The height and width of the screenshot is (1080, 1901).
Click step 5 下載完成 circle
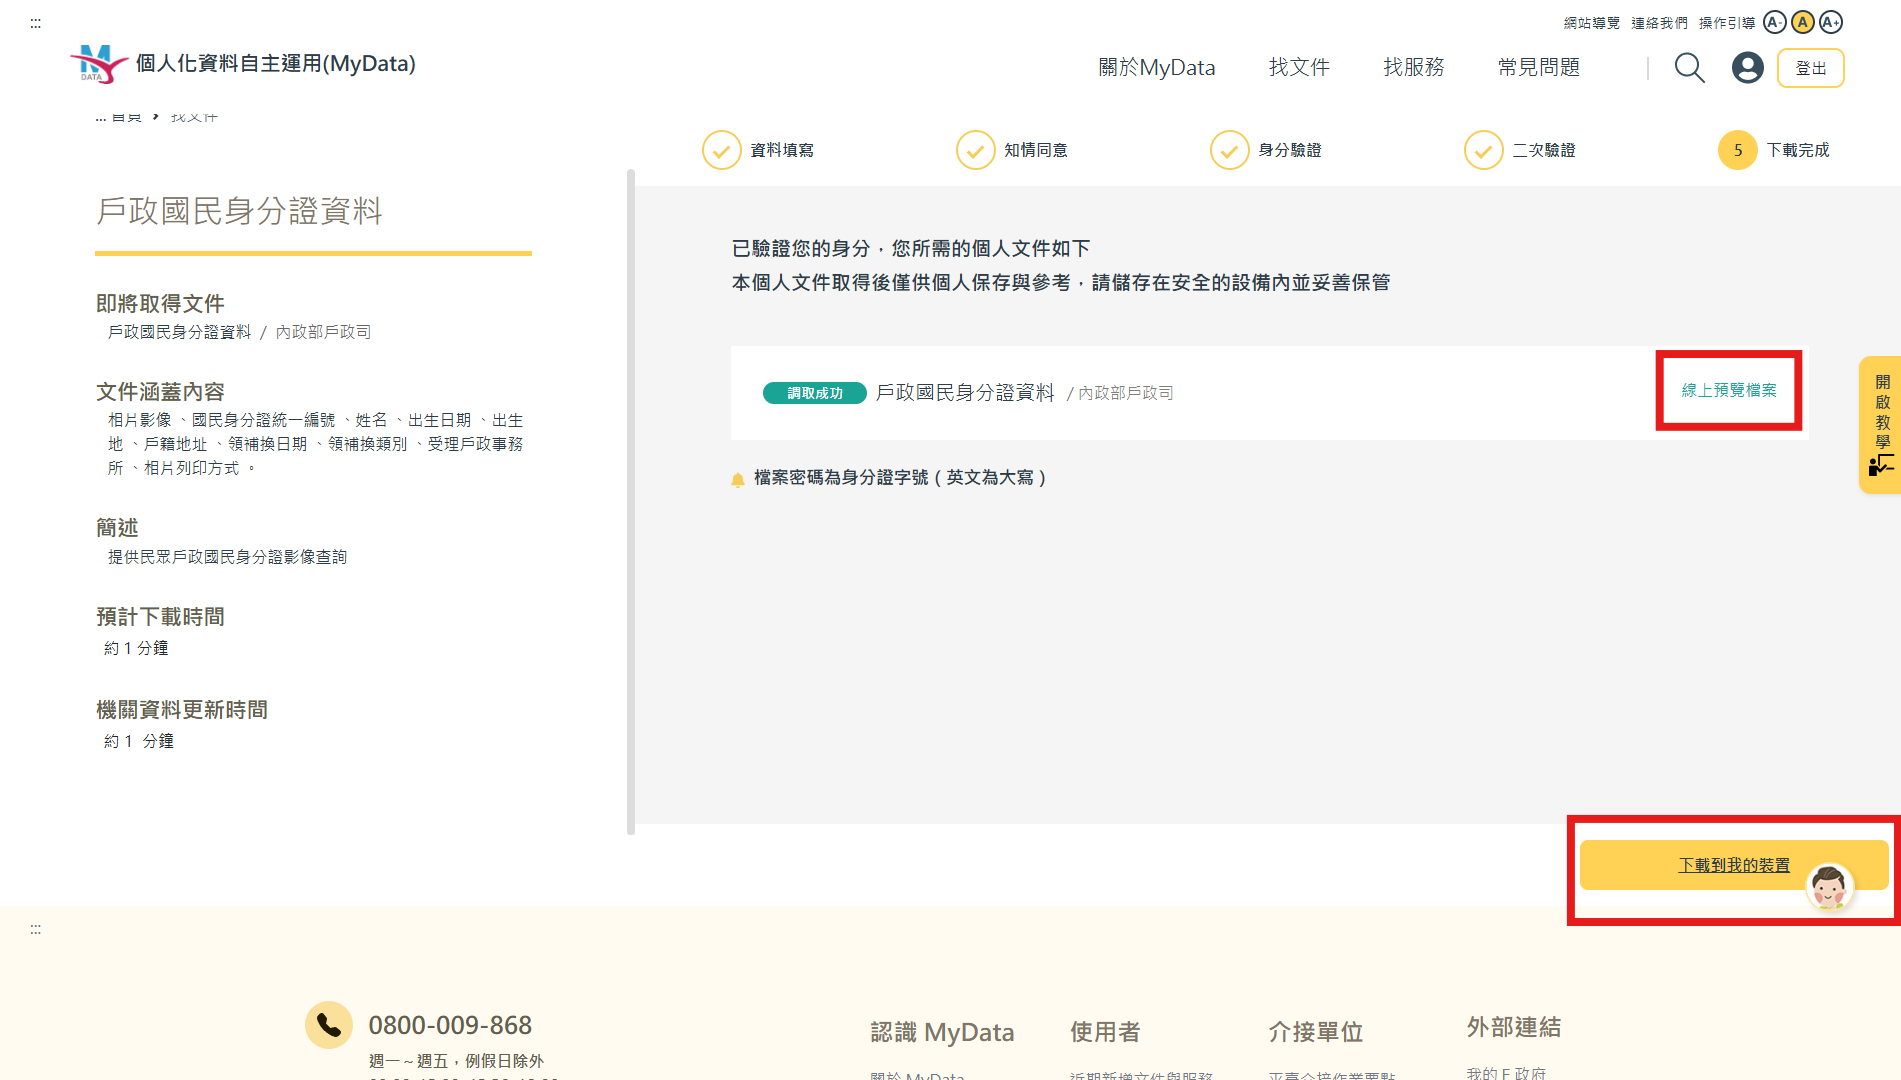click(x=1737, y=150)
